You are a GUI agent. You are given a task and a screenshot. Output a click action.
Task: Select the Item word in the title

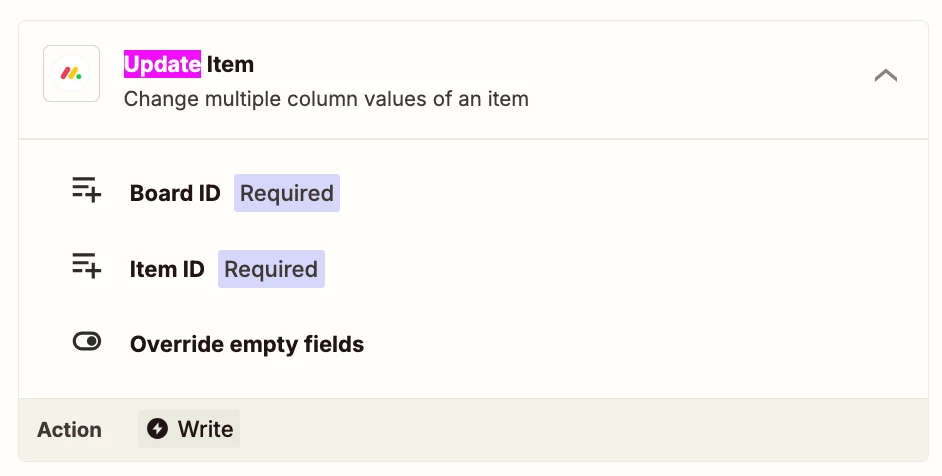(x=230, y=64)
